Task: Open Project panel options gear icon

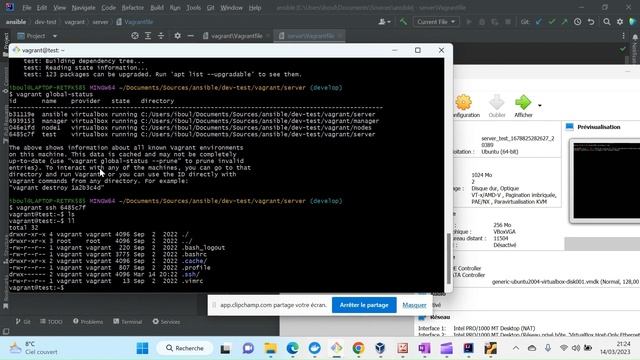Action: coord(177,36)
